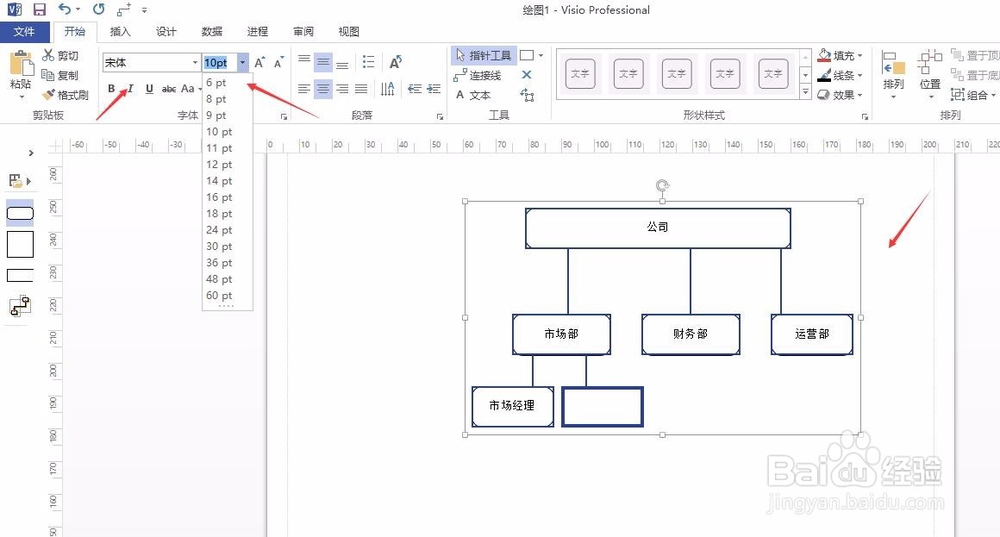This screenshot has width=1000, height=537.
Task: Open the shapes stencil menu icon
Action: (19, 181)
